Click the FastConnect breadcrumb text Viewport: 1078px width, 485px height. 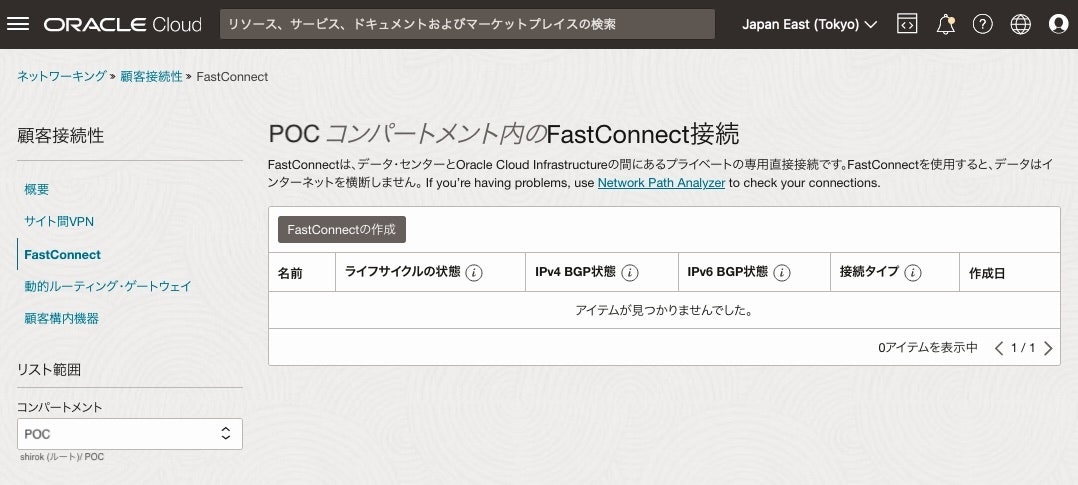(232, 76)
